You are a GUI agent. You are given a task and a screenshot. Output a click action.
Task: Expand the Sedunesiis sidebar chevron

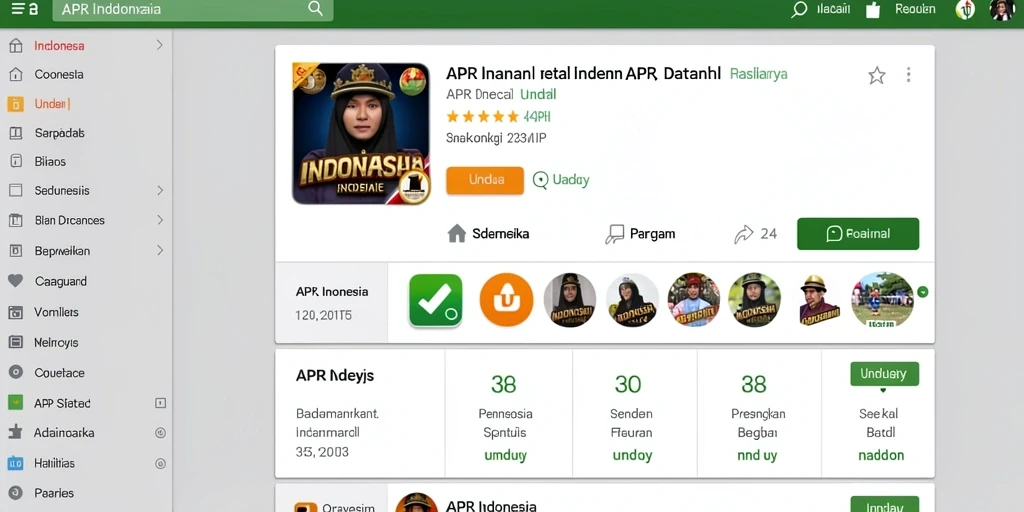[x=160, y=191]
